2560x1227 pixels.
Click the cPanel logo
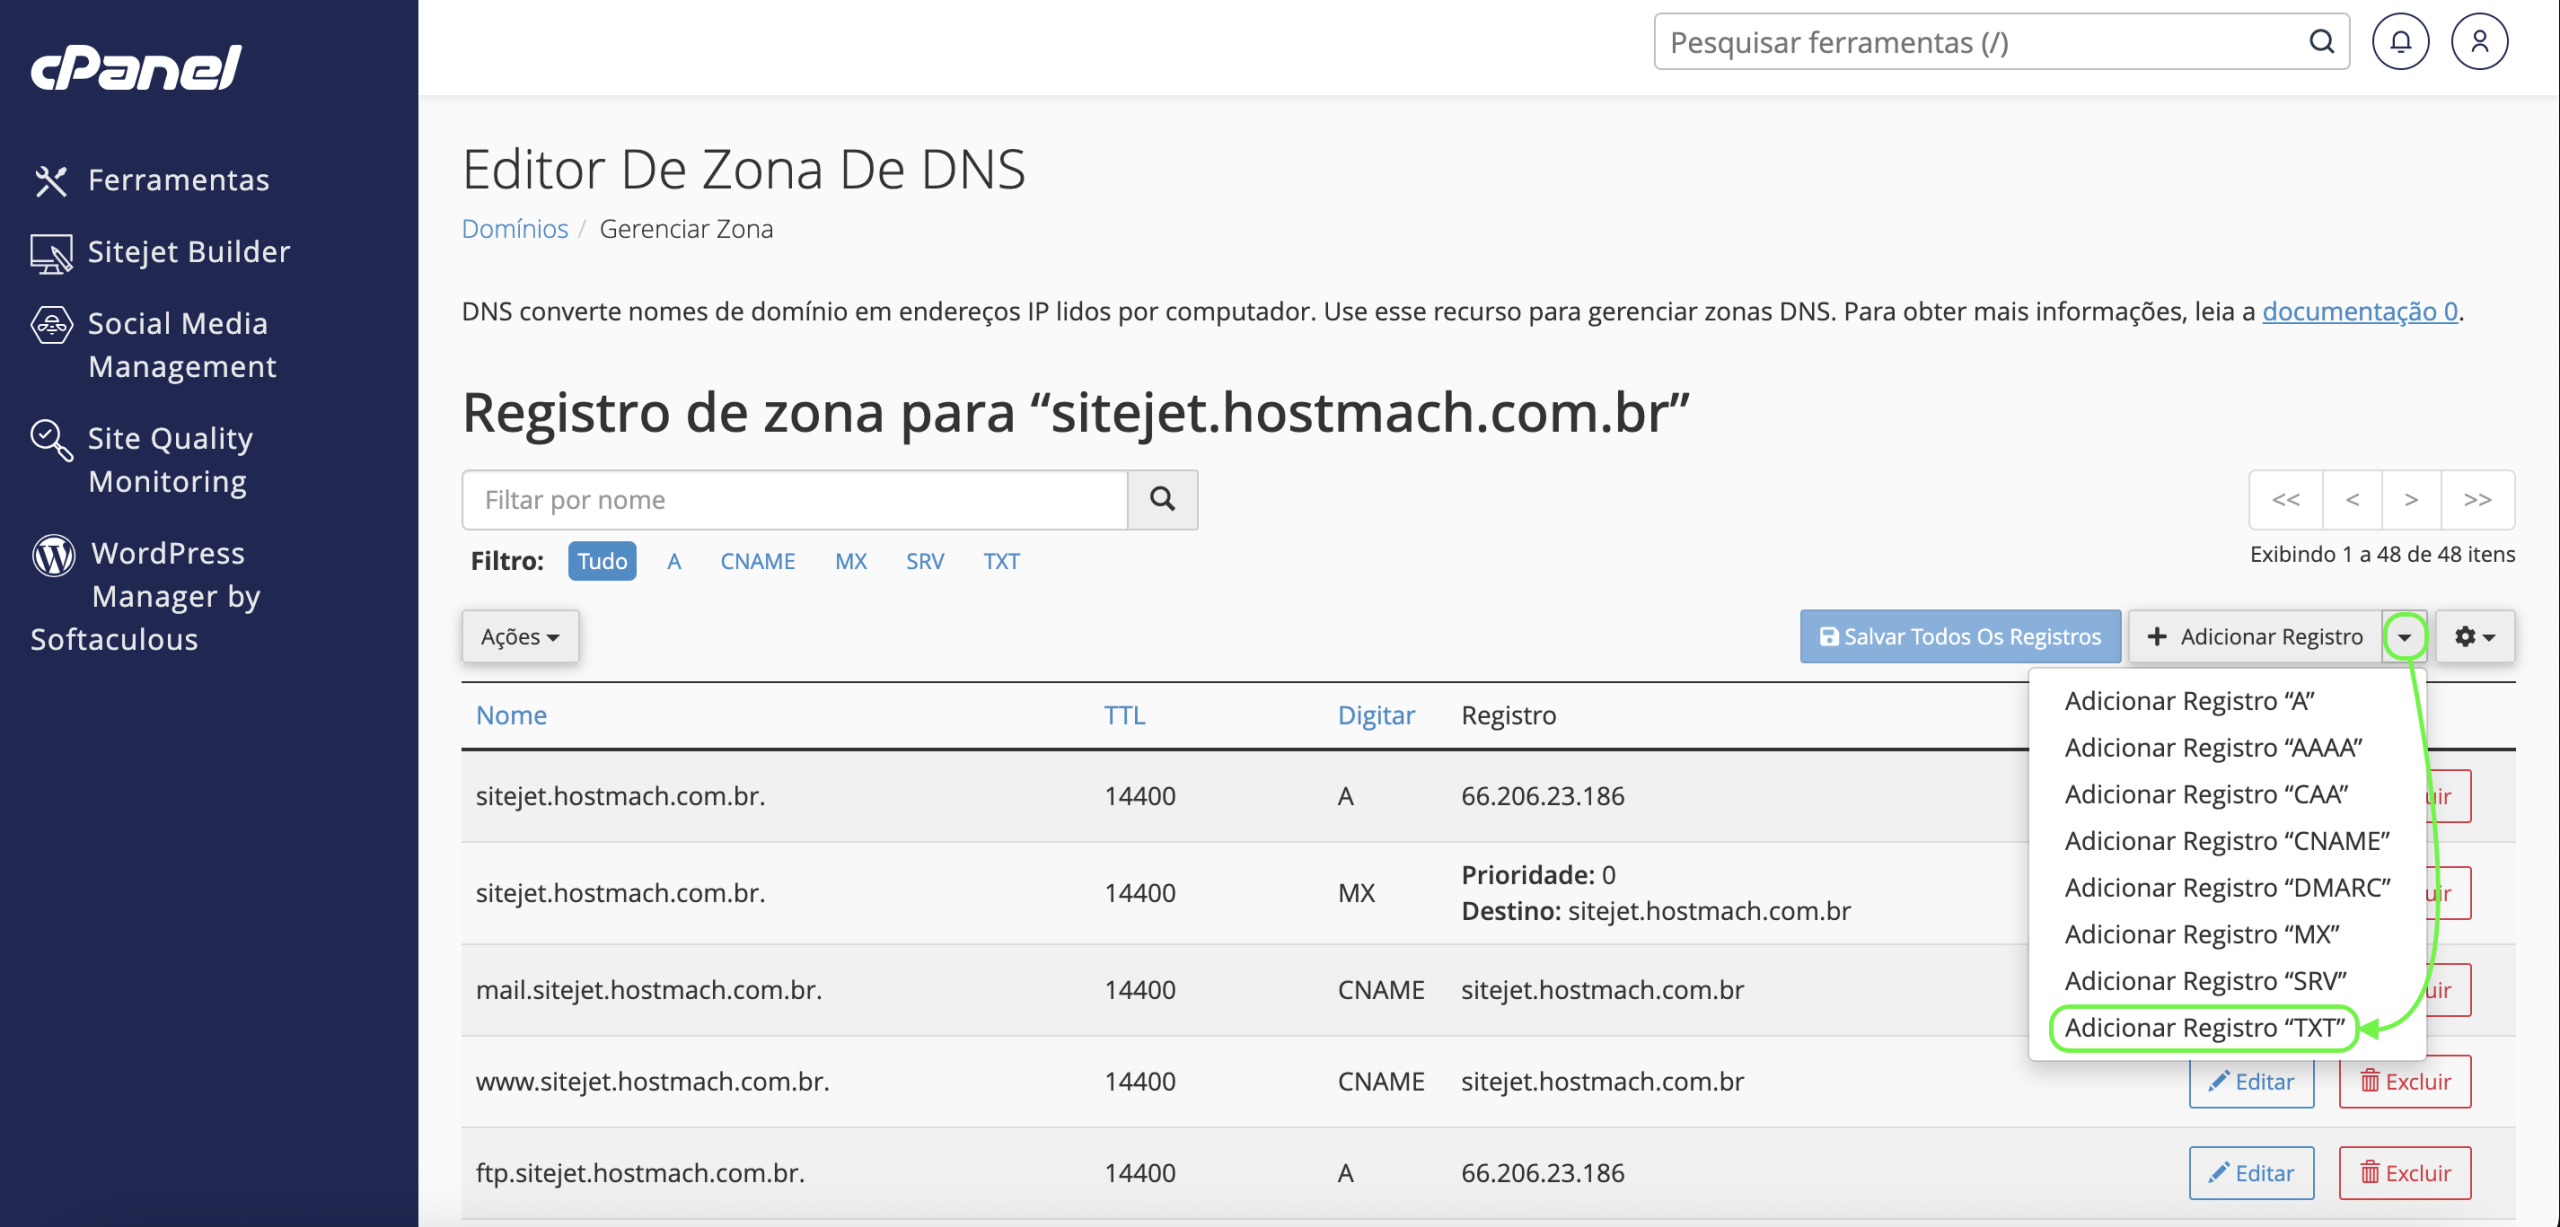(136, 67)
